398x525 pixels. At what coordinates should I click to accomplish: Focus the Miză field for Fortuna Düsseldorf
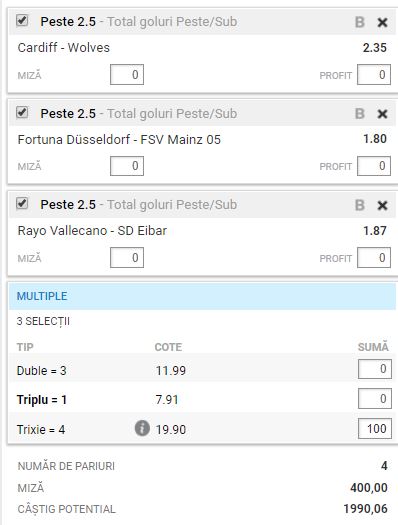point(127,166)
